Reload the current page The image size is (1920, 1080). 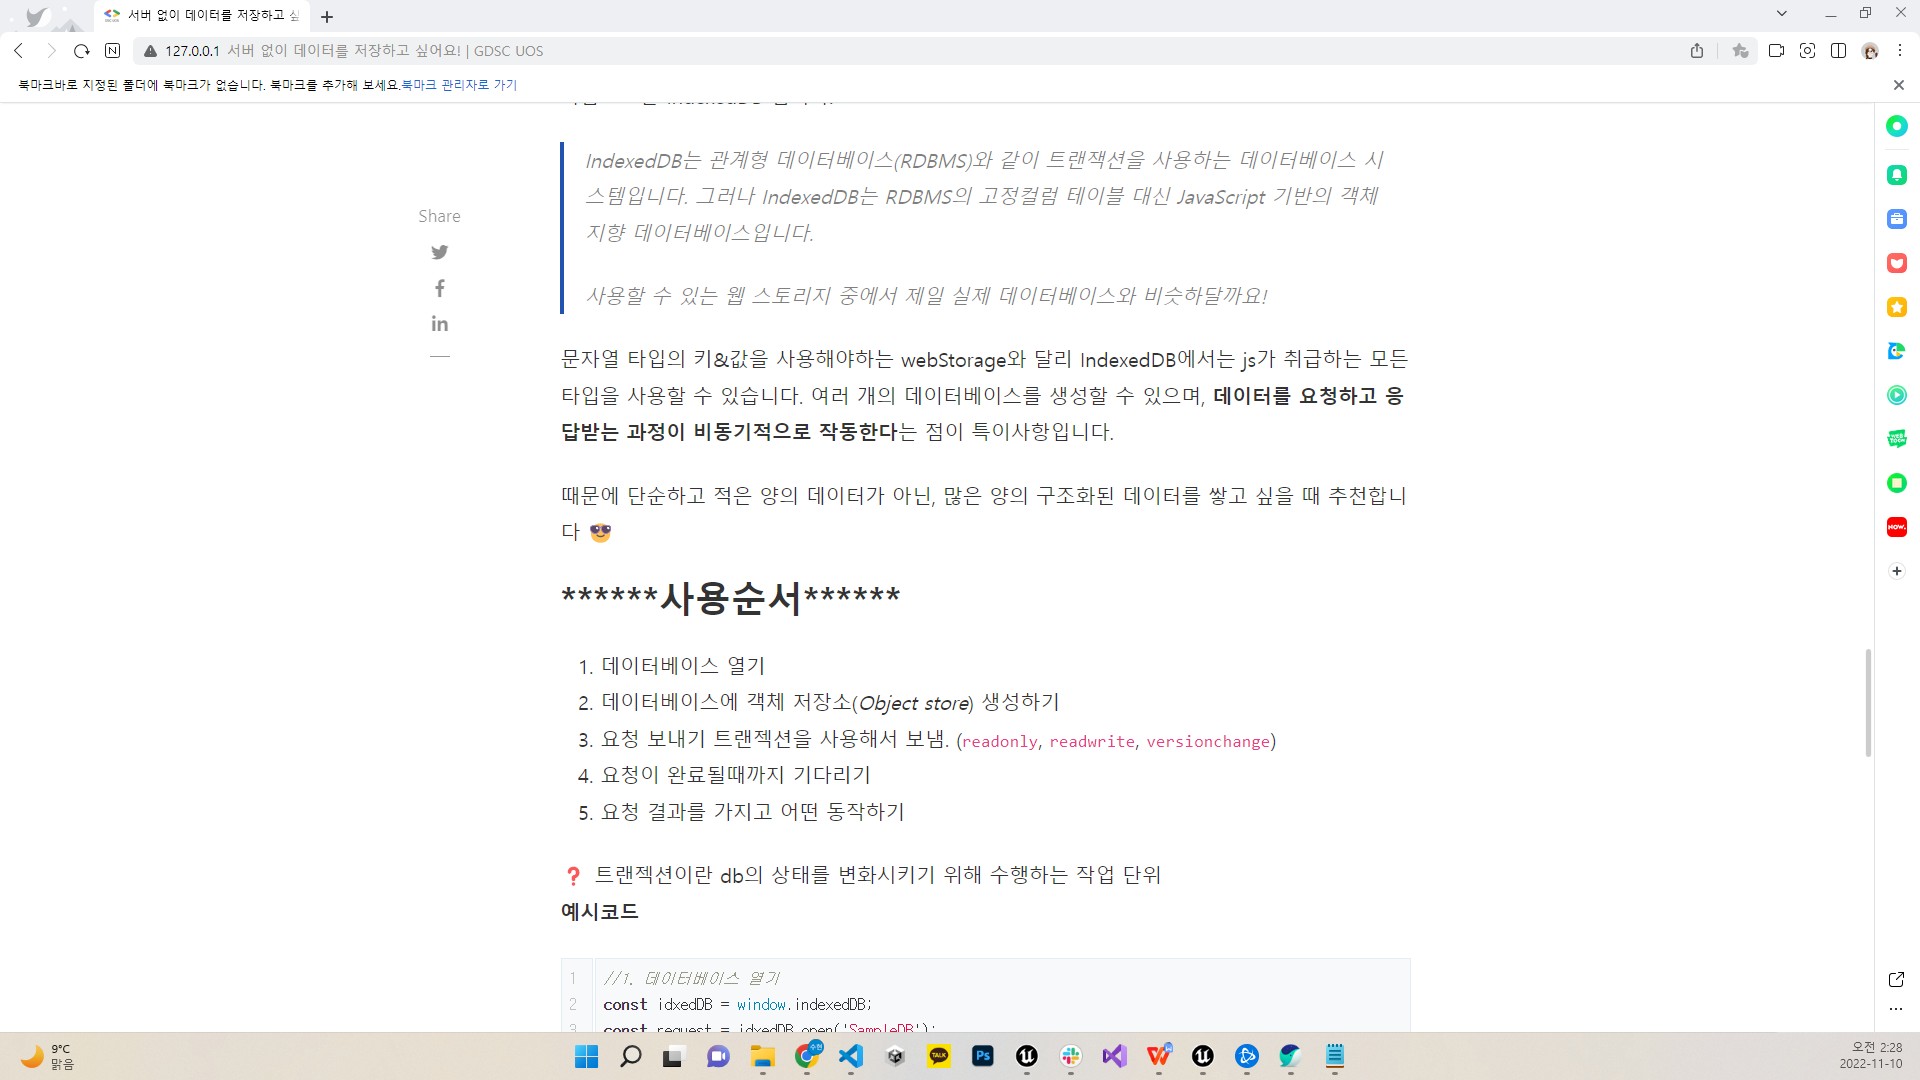click(x=82, y=51)
